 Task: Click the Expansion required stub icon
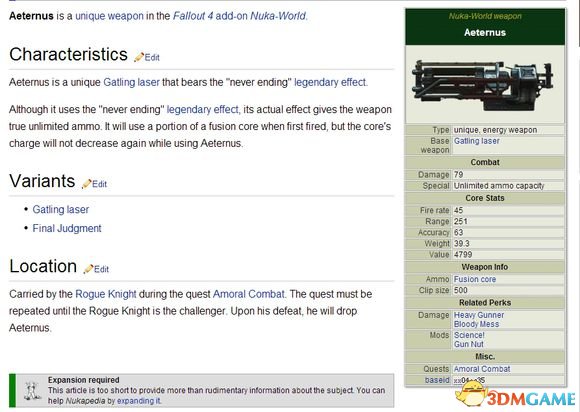coord(32,391)
